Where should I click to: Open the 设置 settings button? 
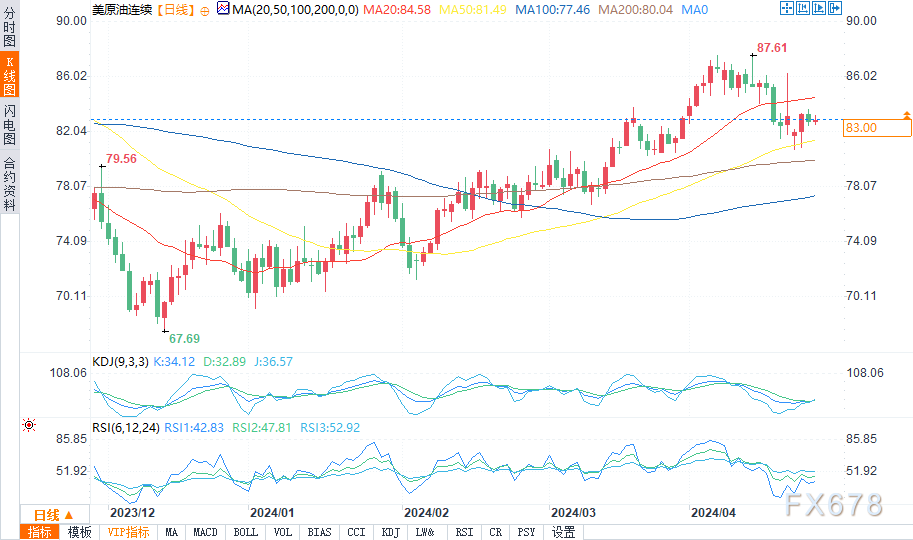point(564,532)
